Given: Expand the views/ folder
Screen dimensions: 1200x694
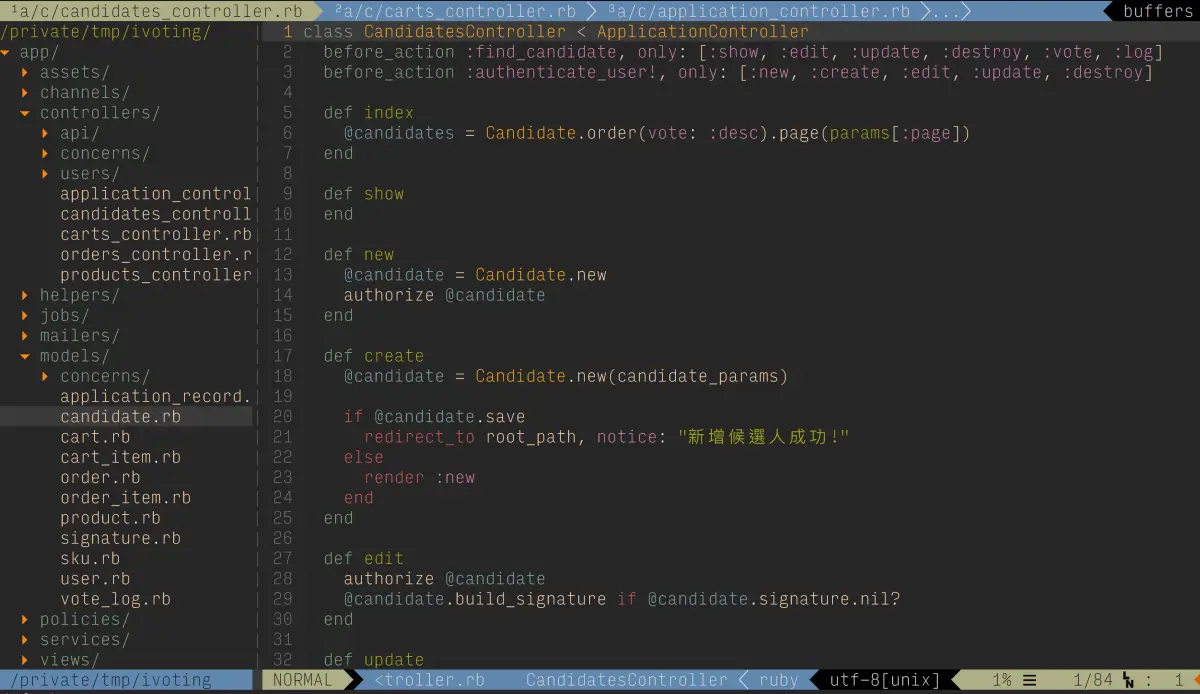Looking at the screenshot, I should pos(69,659).
